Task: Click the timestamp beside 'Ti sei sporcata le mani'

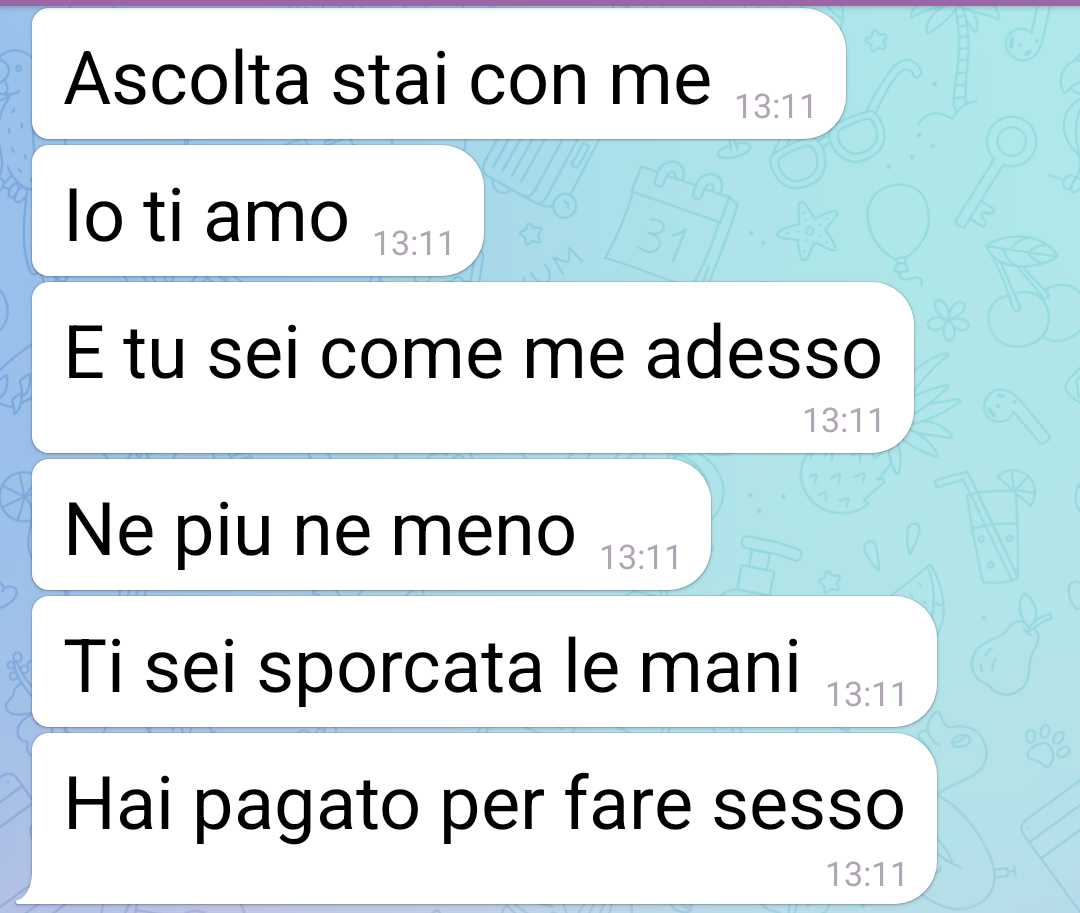Action: 866,694
